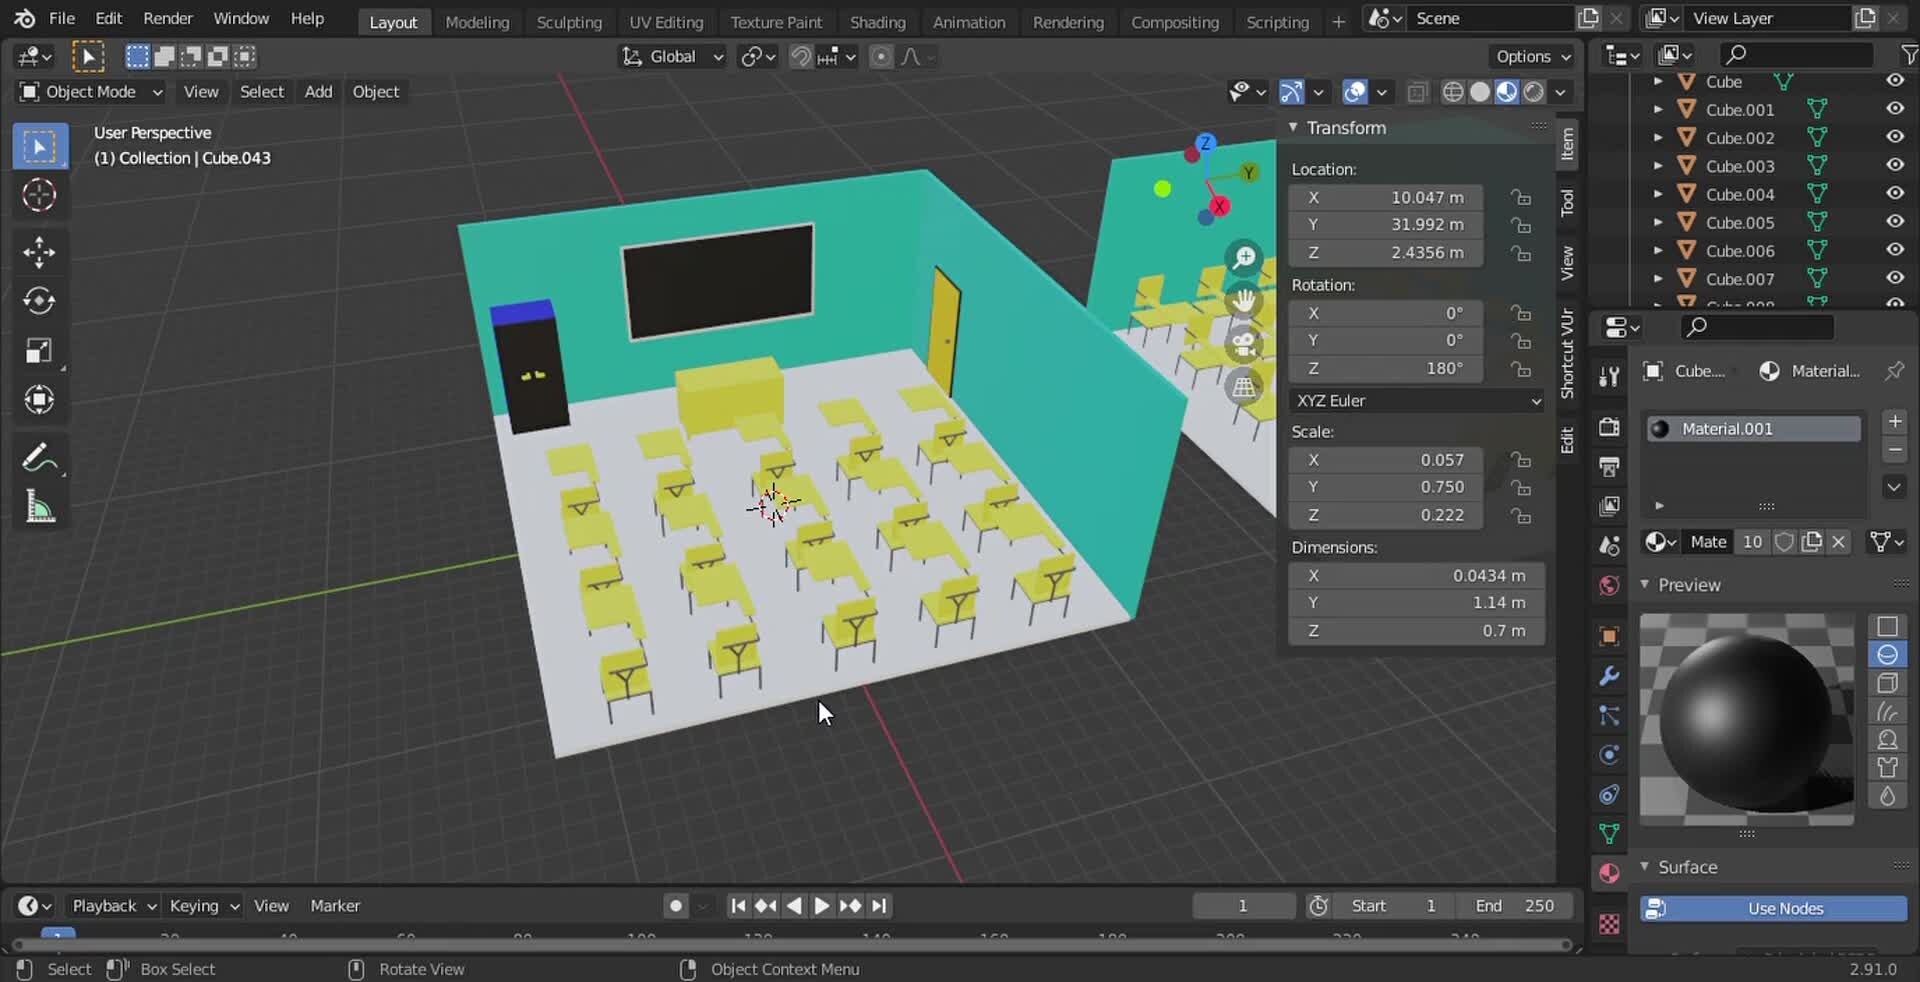This screenshot has width=1920, height=982.
Task: Switch viewport to wireframe shading mode
Action: [x=1453, y=91]
